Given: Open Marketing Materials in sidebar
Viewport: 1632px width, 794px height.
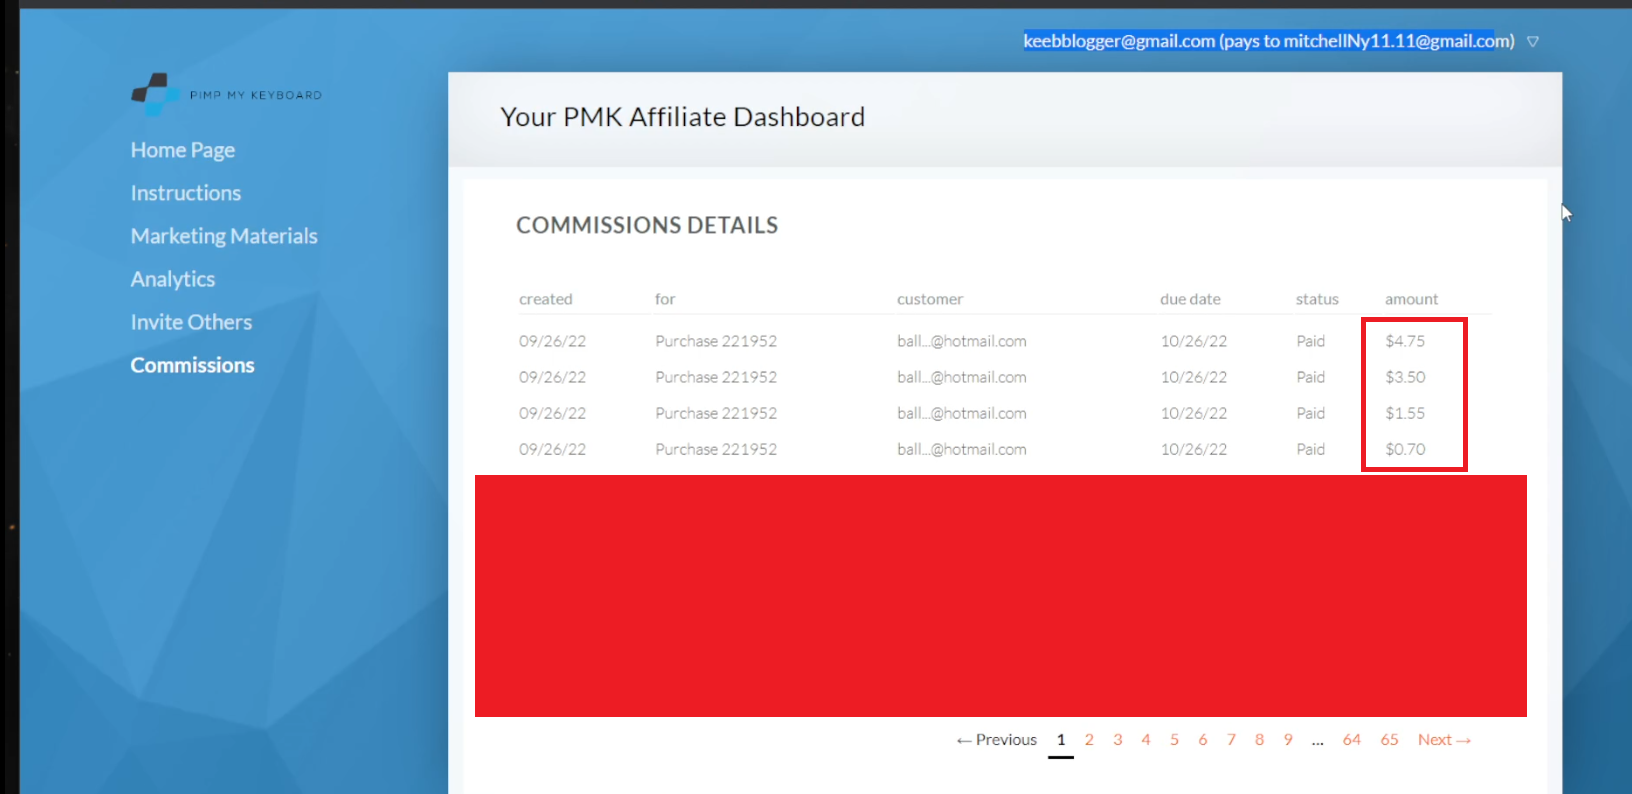Looking at the screenshot, I should [224, 236].
